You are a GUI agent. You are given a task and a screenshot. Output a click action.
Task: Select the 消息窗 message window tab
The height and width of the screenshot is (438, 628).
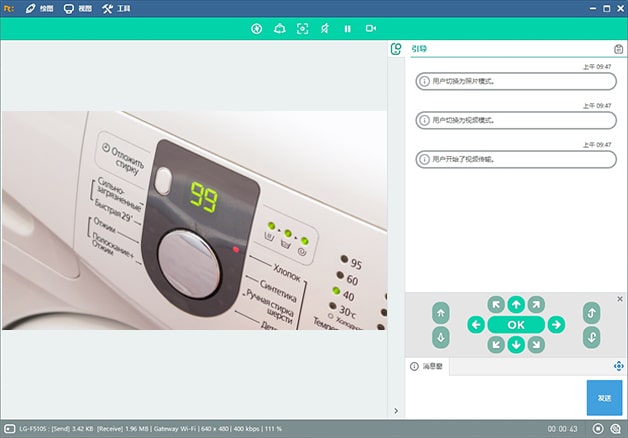click(427, 366)
